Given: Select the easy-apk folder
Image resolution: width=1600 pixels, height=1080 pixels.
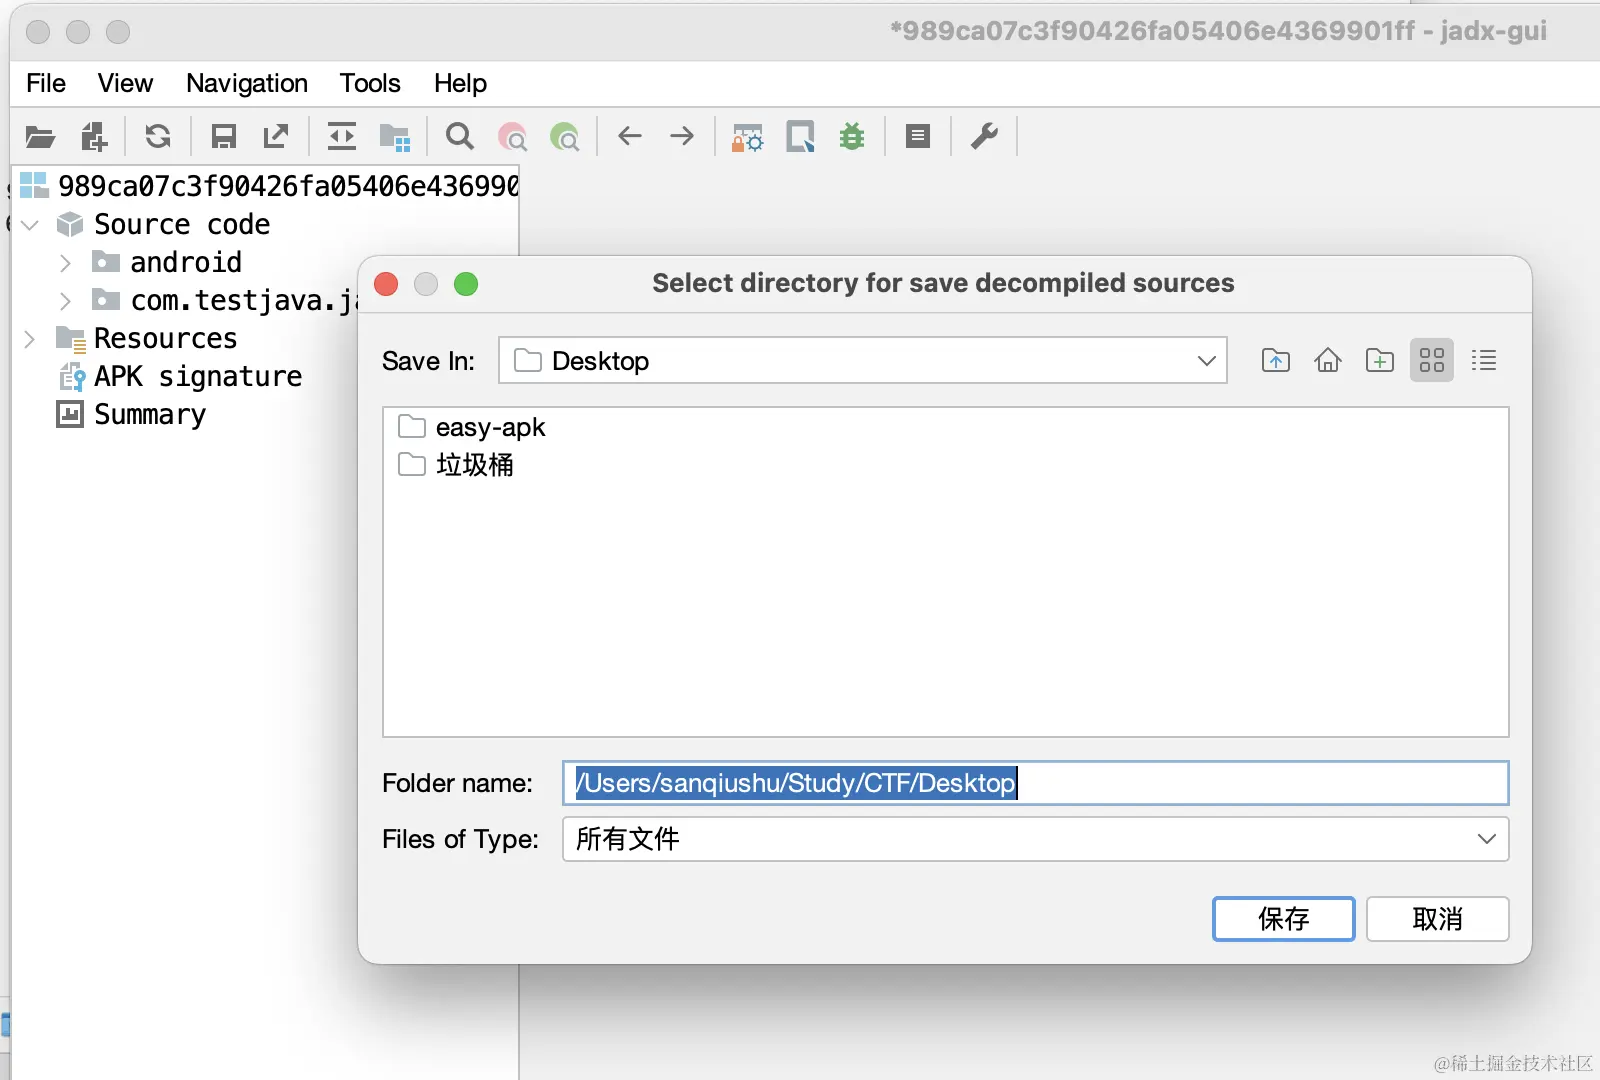Looking at the screenshot, I should click(x=472, y=427).
